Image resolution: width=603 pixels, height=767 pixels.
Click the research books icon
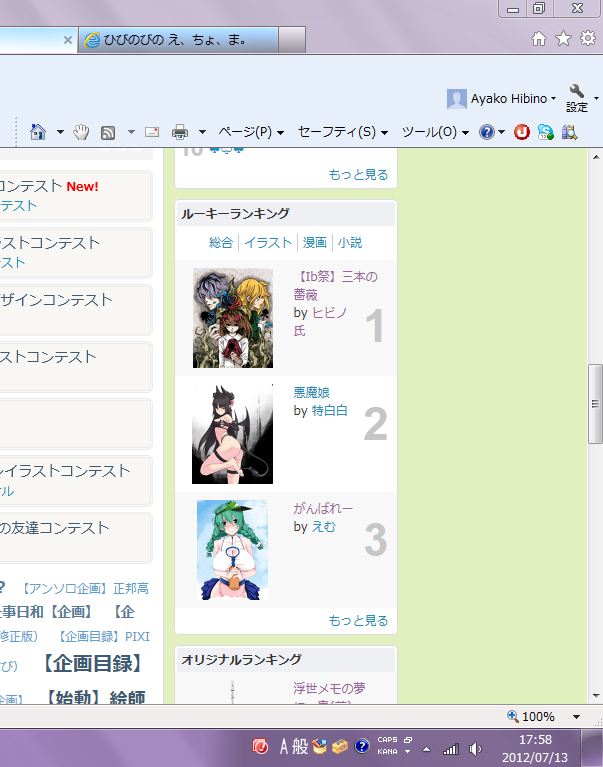[x=569, y=132]
